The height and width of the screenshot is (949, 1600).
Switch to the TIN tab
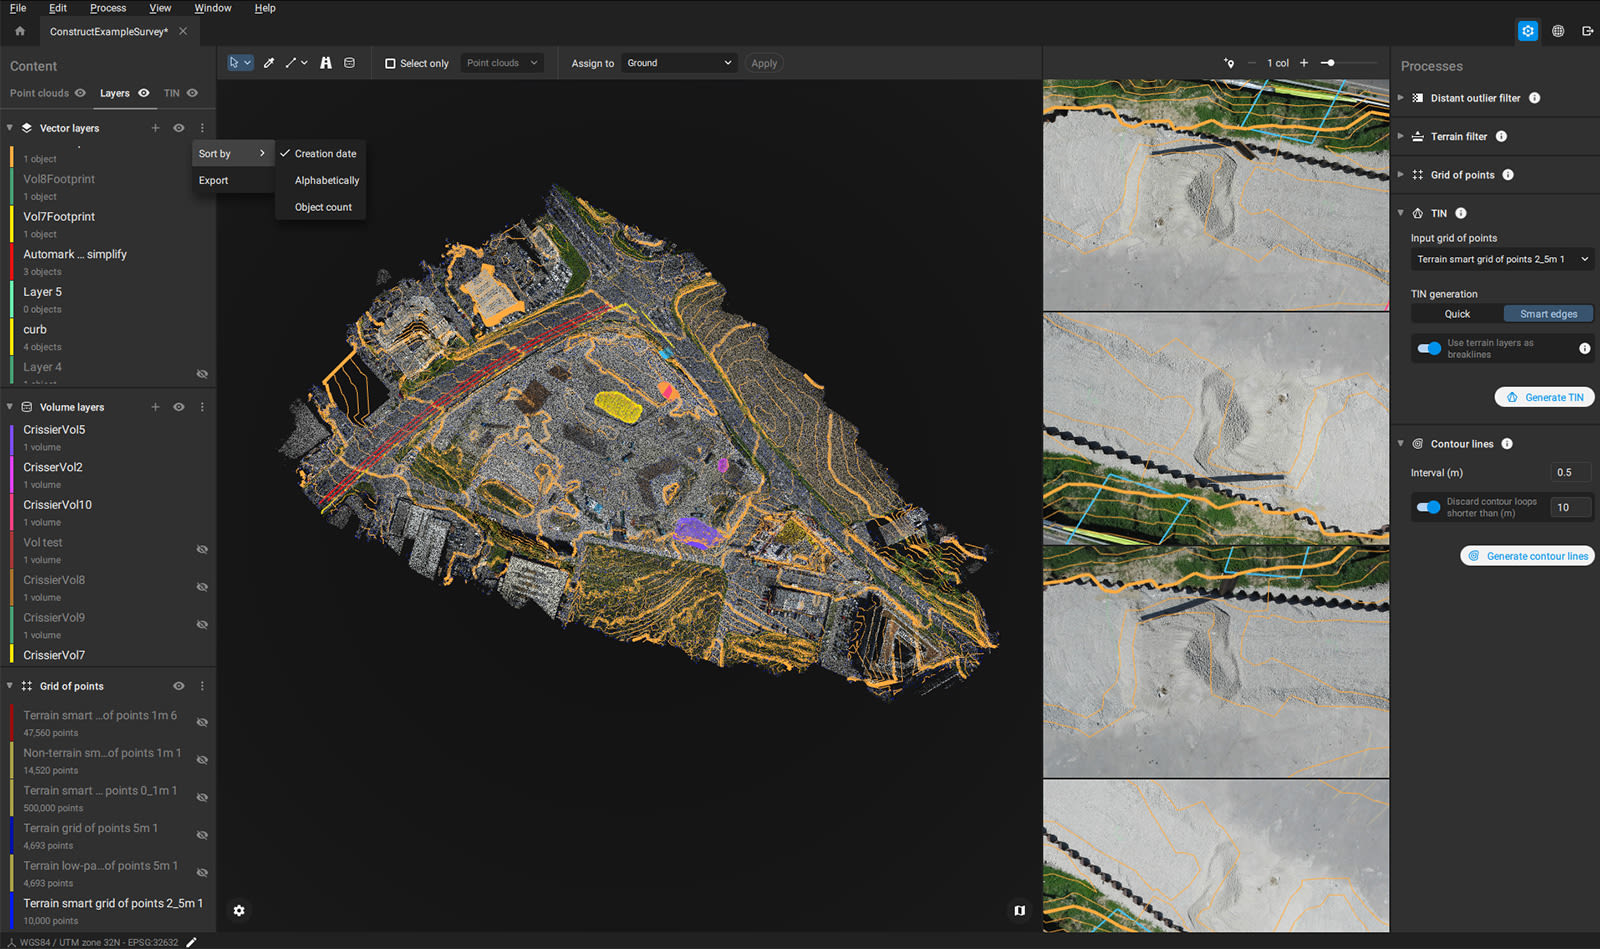click(x=170, y=93)
